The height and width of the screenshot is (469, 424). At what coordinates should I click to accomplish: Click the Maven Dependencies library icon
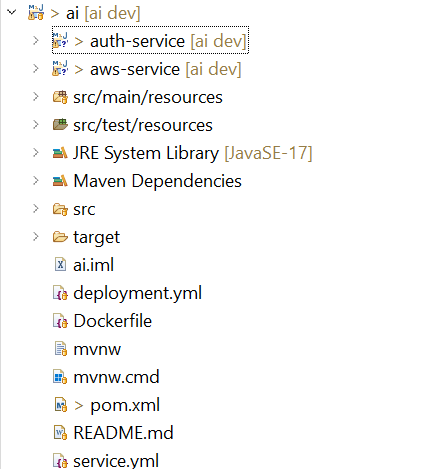click(60, 181)
